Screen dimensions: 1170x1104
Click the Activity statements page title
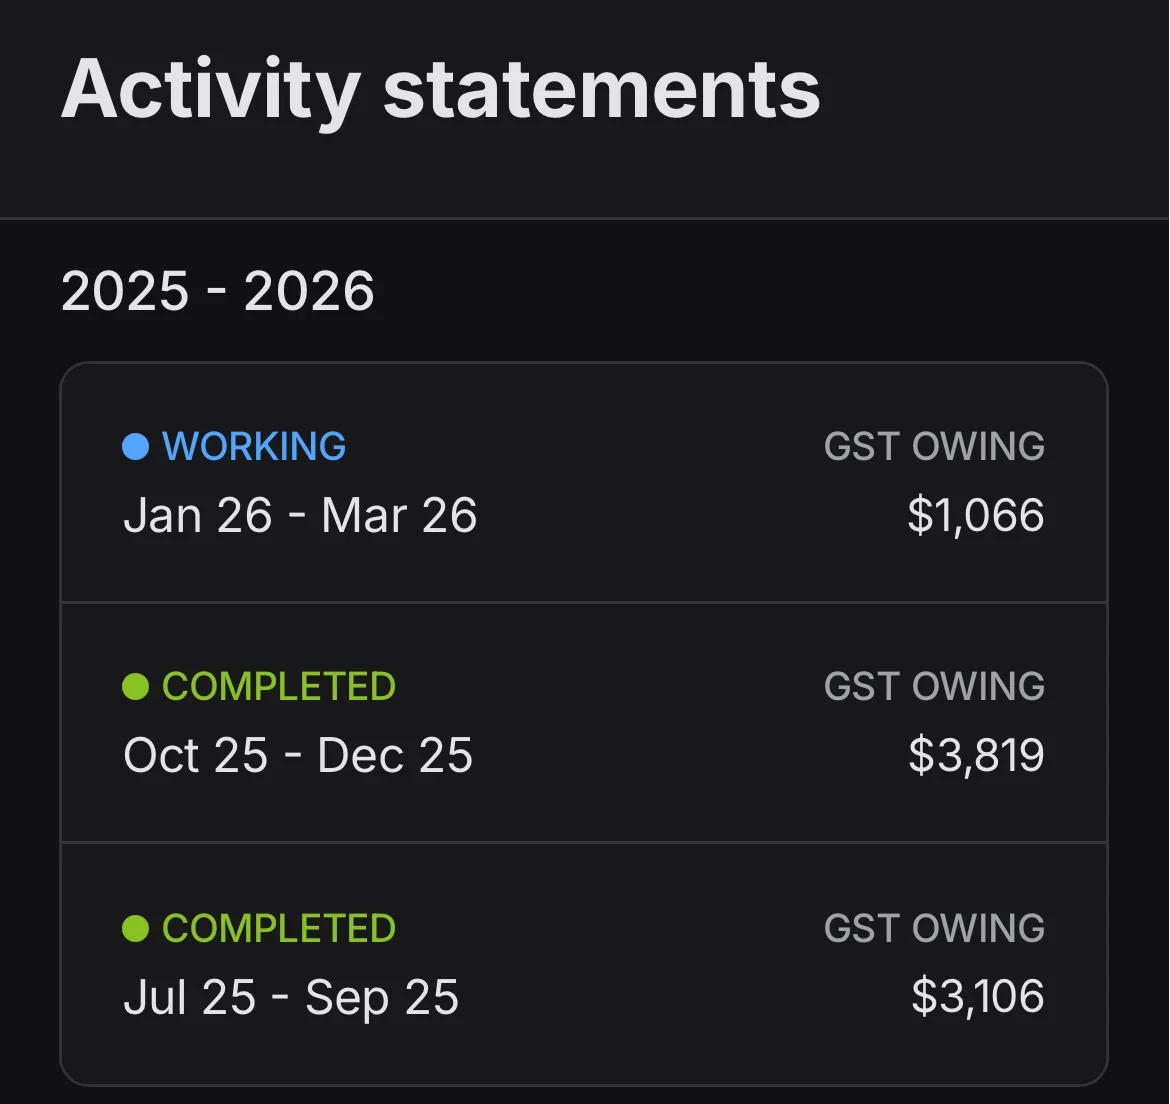click(x=441, y=90)
